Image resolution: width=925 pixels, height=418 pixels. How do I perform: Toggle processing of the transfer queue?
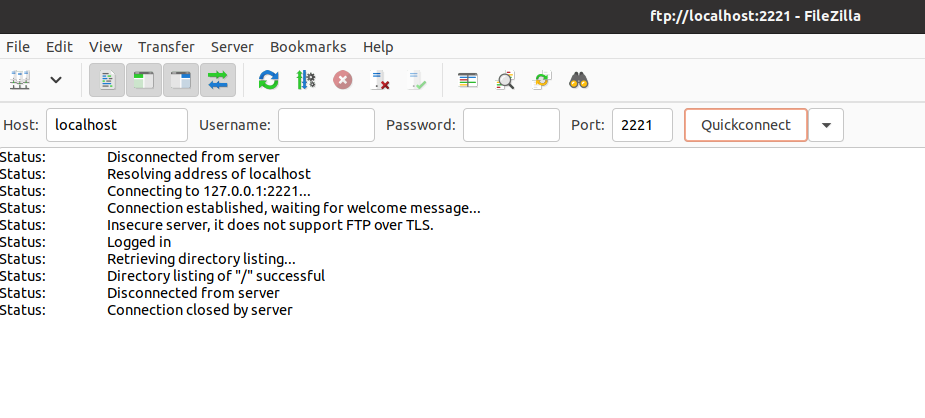(306, 80)
